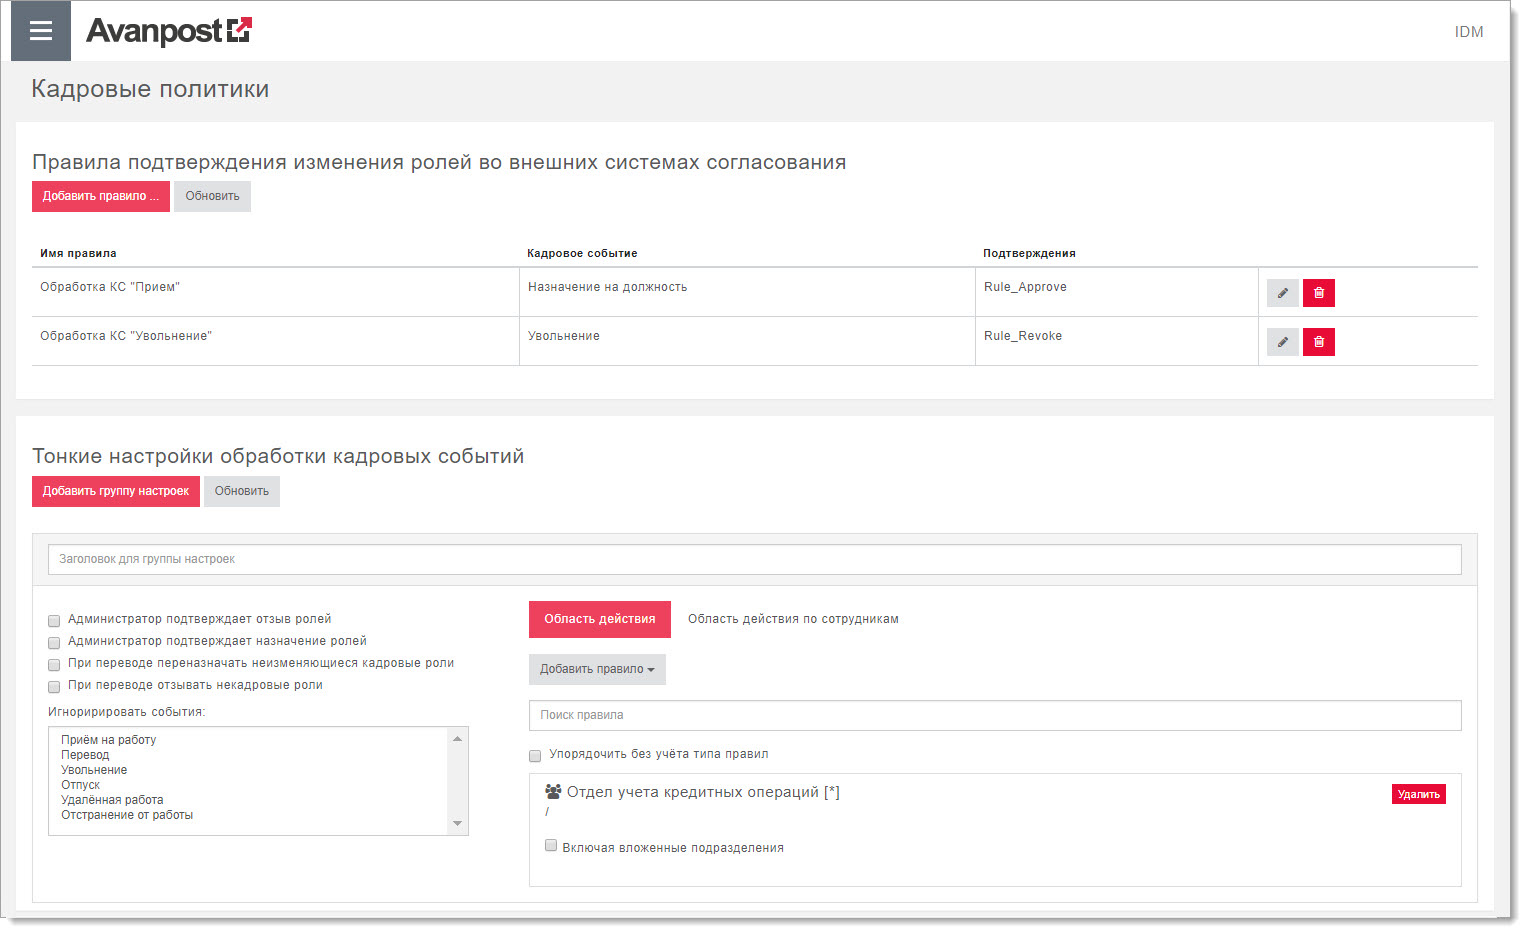Click the Avanpost logo
Image resolution: width=1526 pixels, height=933 pixels.
click(168, 31)
